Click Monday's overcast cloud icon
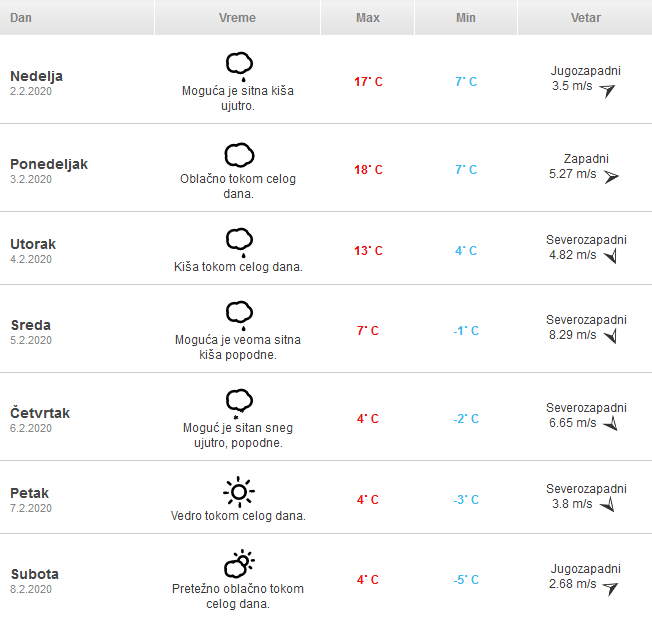The height and width of the screenshot is (617, 652). (x=238, y=155)
